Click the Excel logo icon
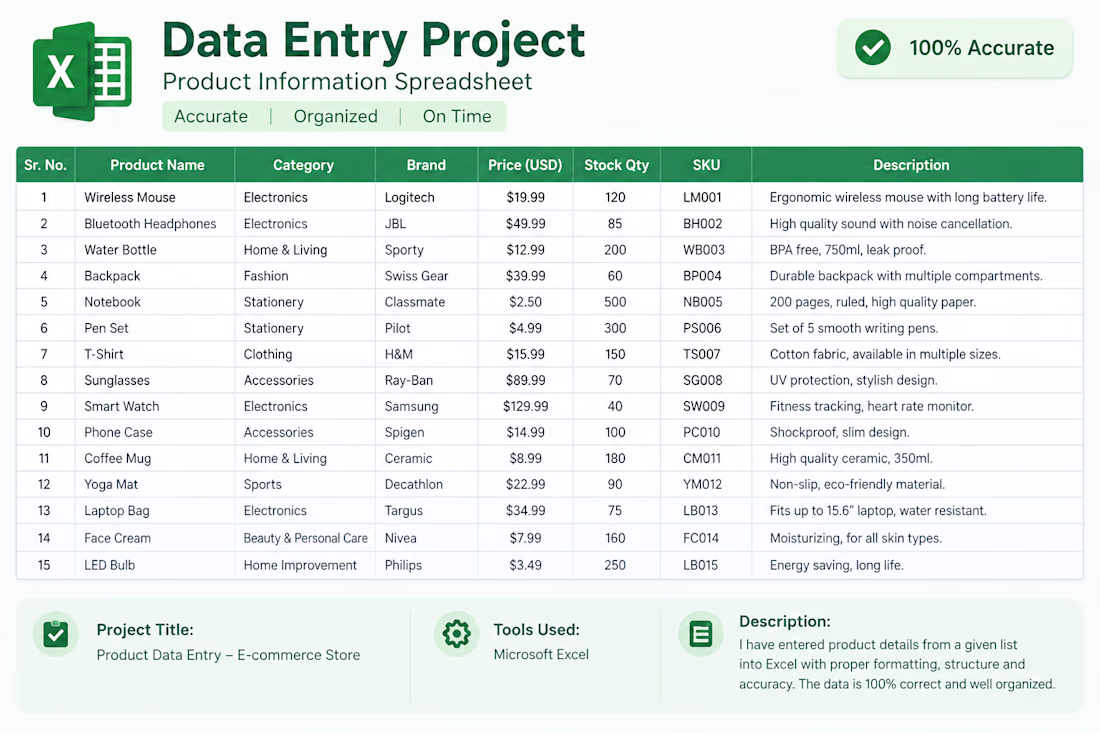Screen dimensions: 1100x733 (82, 72)
